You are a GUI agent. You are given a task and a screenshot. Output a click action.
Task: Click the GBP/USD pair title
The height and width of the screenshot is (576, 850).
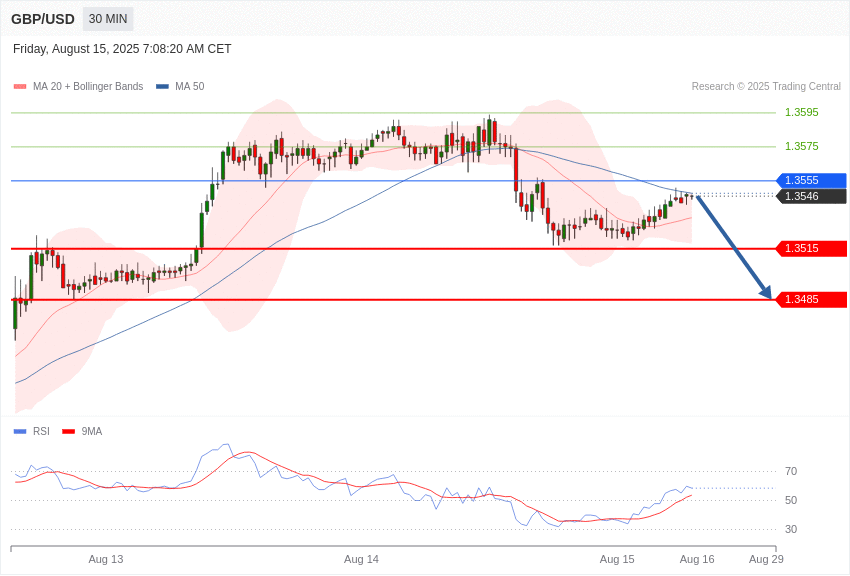coord(43,20)
